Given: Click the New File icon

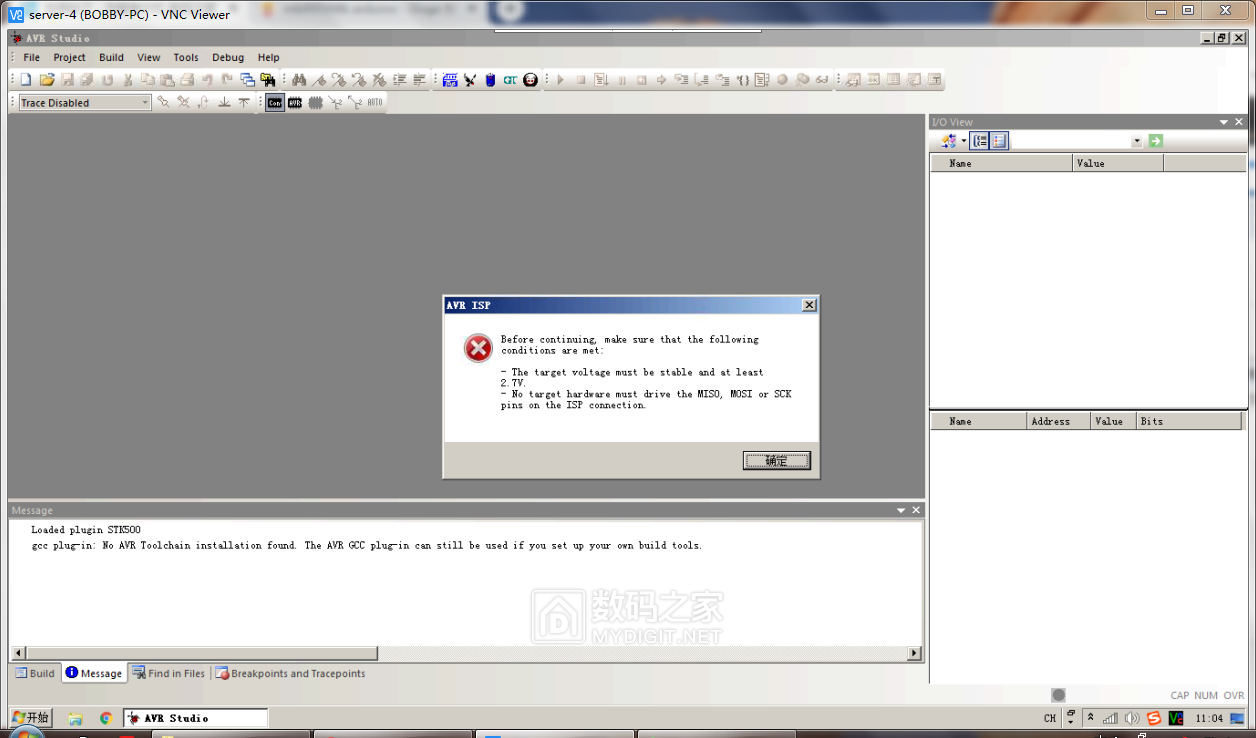Looking at the screenshot, I should (26, 79).
